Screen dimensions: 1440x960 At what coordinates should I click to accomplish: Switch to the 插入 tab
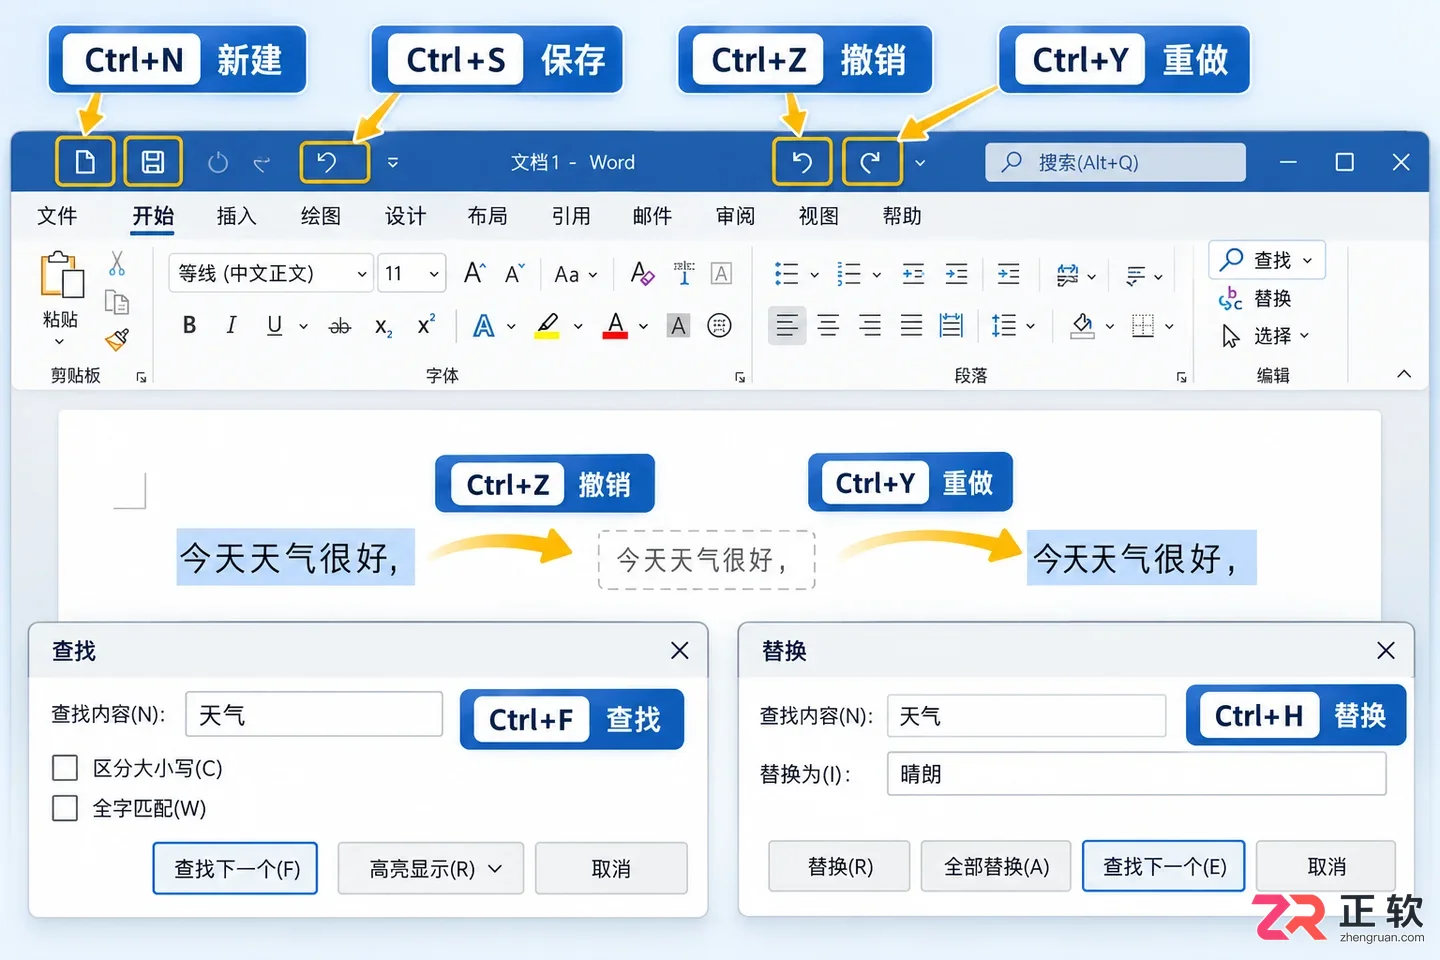[237, 216]
